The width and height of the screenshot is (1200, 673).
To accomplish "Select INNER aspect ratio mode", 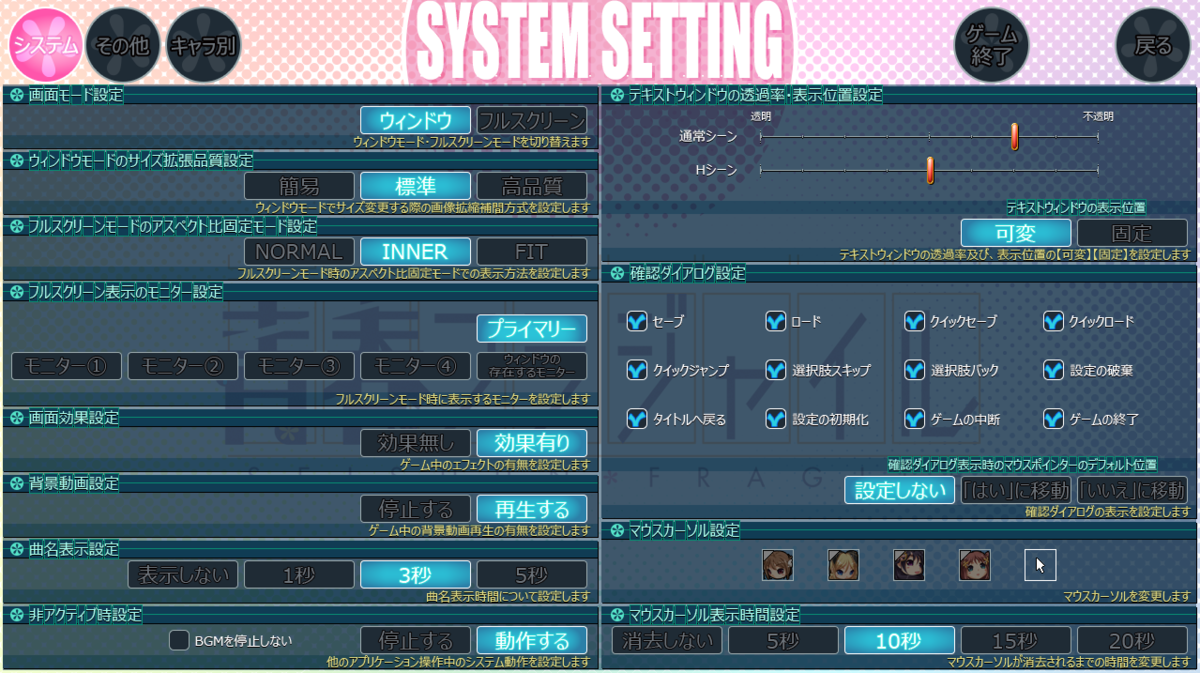I will (416, 252).
